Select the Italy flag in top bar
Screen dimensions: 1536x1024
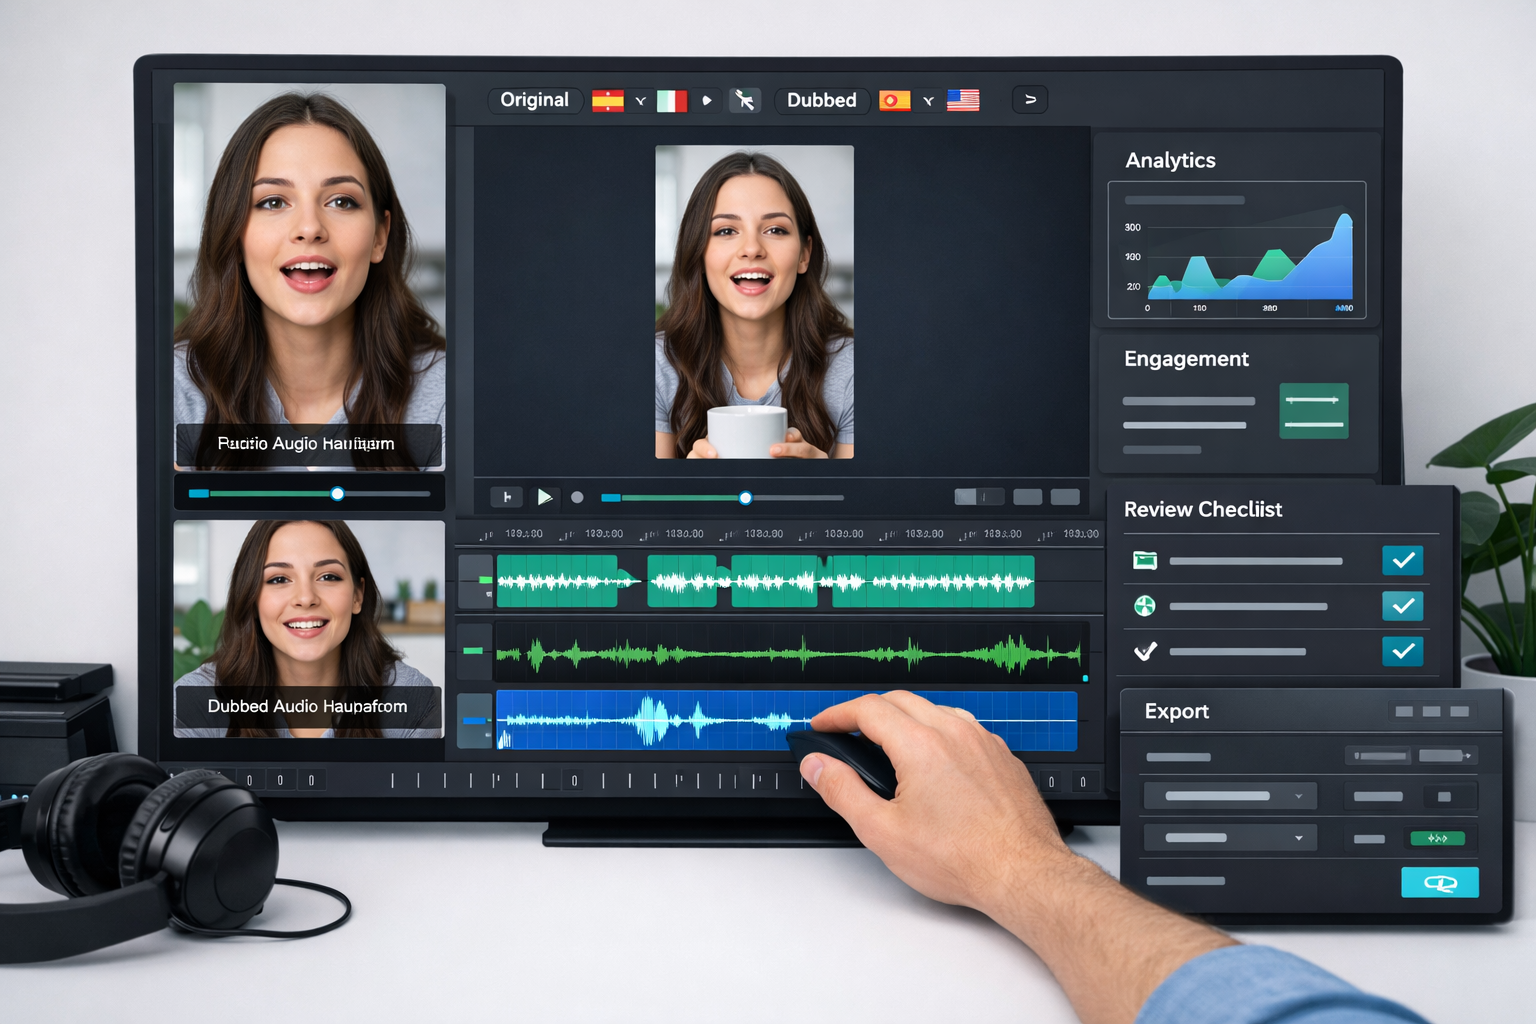coord(672,100)
